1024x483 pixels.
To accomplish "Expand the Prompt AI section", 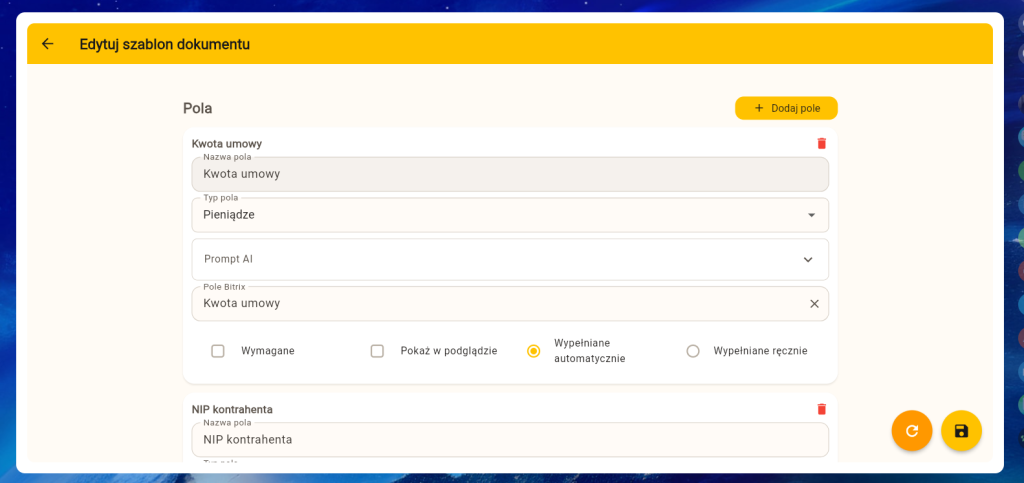I will [x=509, y=259].
